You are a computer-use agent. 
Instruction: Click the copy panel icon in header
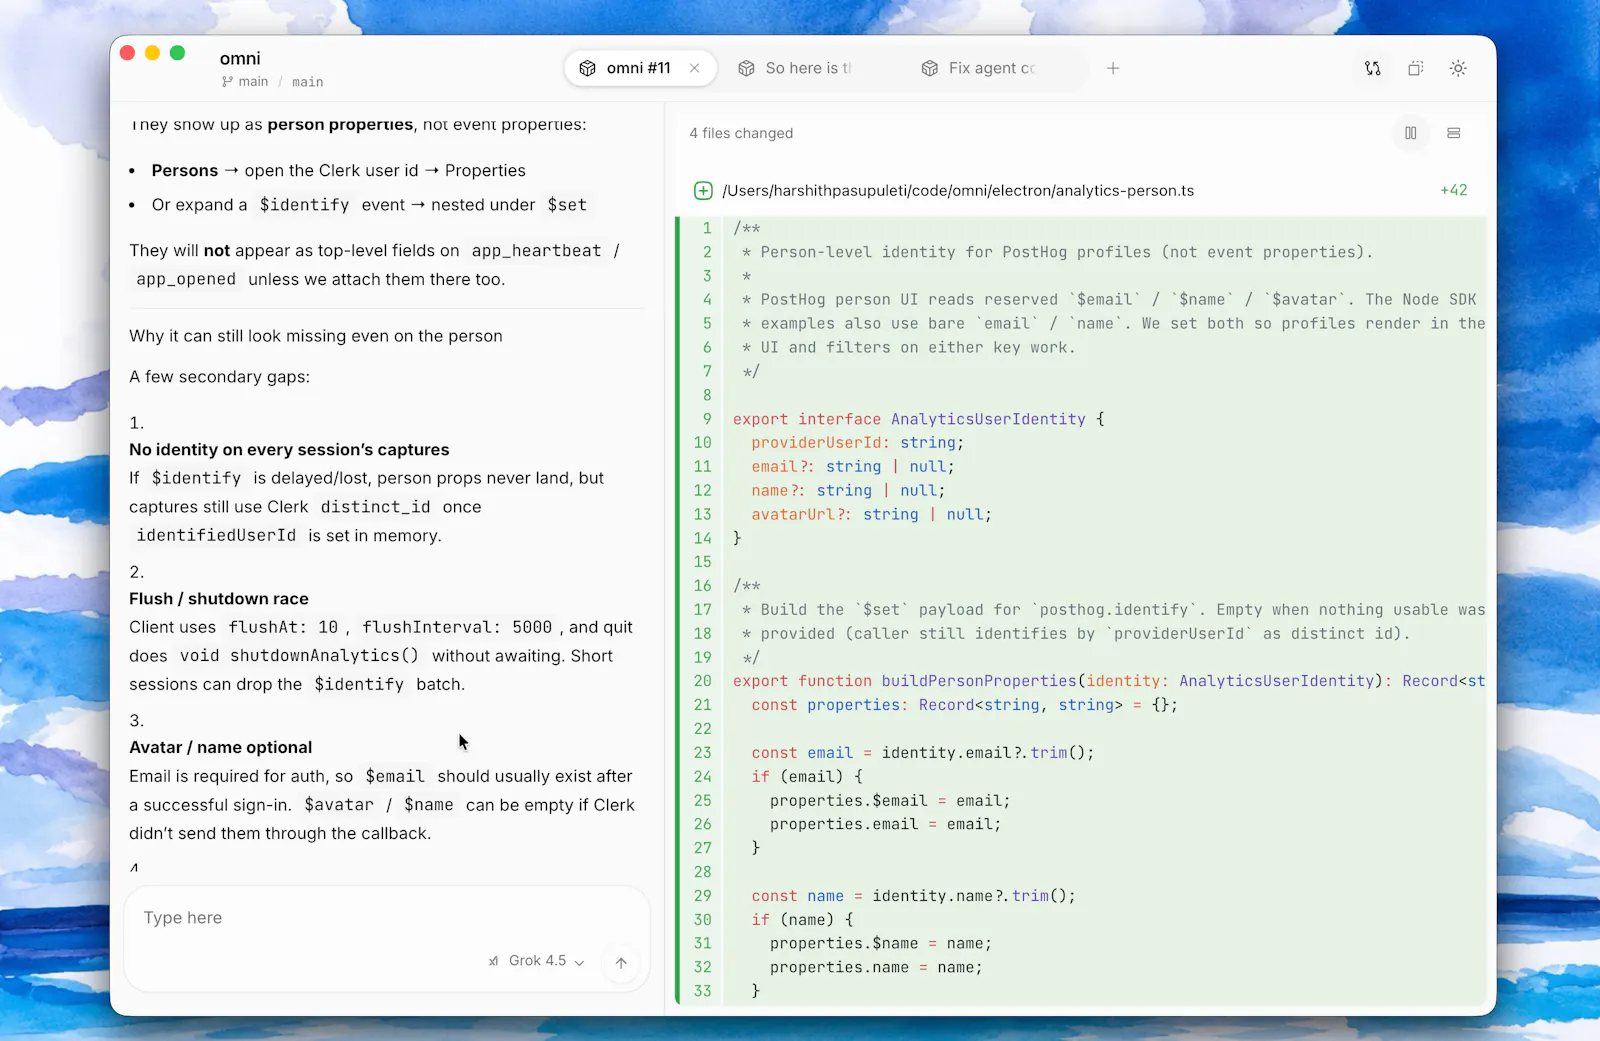pyautogui.click(x=1415, y=68)
